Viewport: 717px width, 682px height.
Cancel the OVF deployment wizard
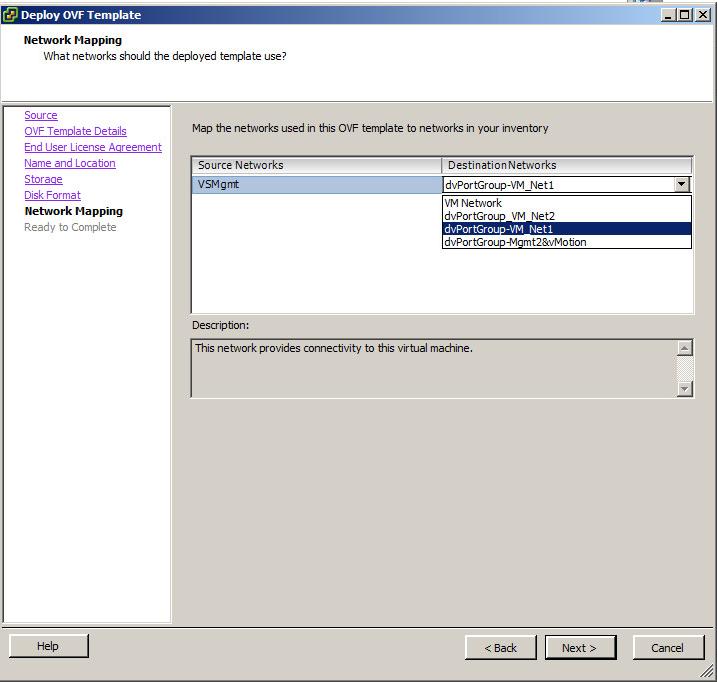[668, 648]
